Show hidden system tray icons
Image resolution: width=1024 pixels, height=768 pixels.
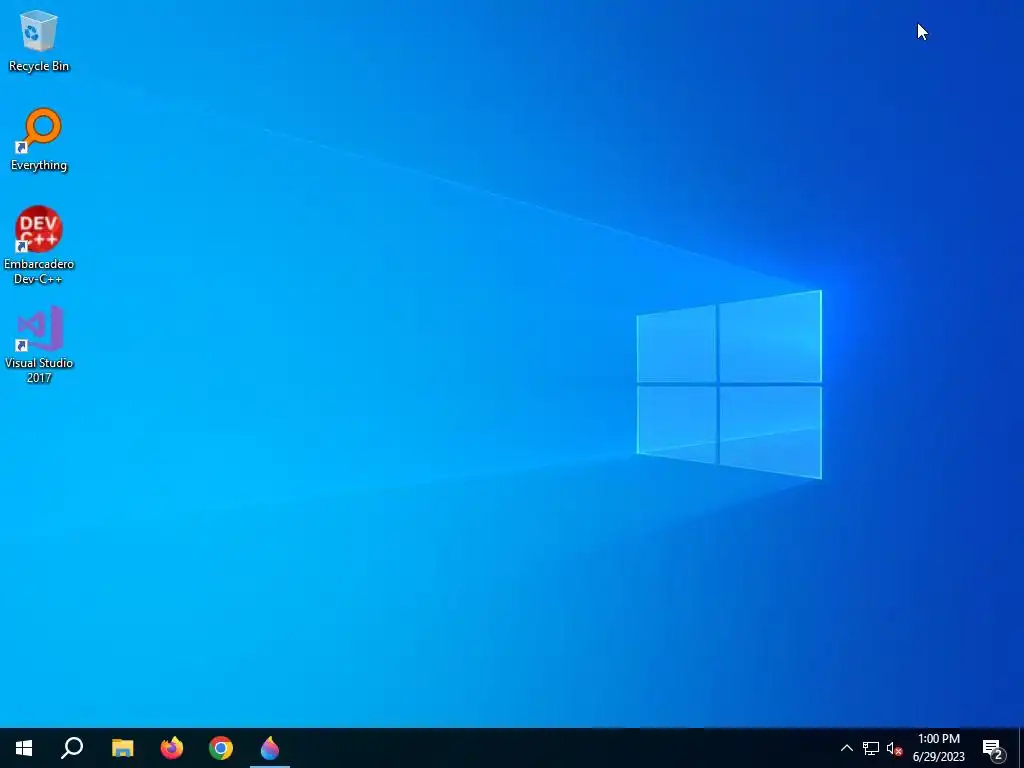(x=846, y=748)
